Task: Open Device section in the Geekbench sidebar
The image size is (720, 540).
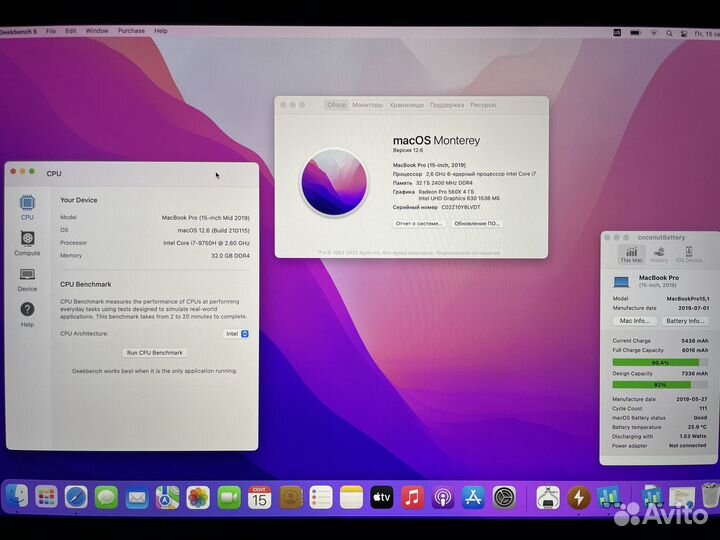Action: (x=27, y=280)
